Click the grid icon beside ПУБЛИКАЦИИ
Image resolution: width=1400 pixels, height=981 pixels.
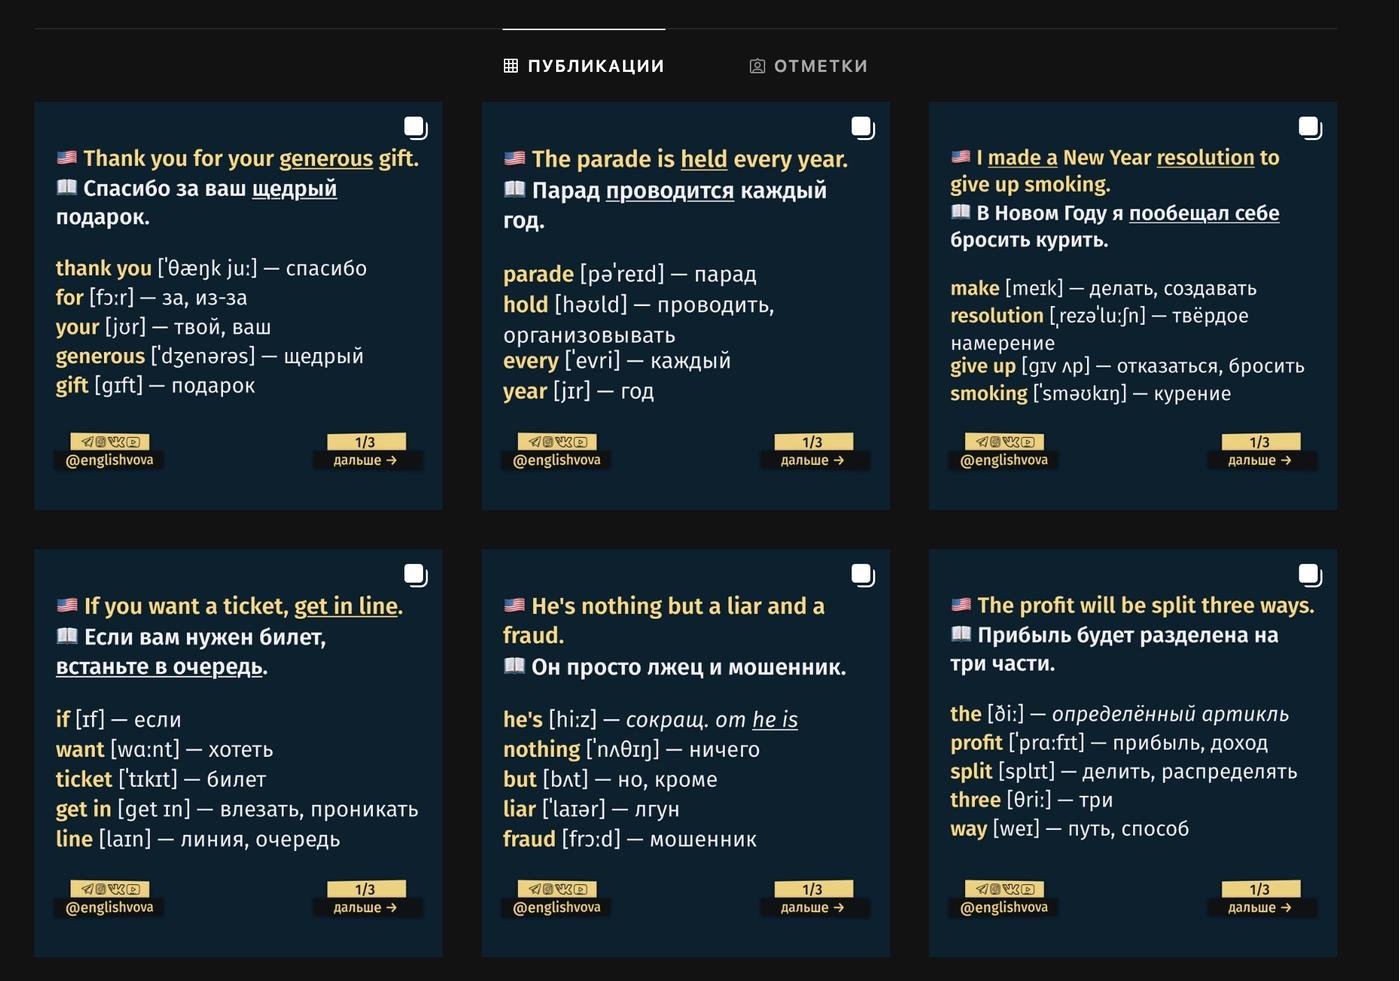(x=511, y=66)
